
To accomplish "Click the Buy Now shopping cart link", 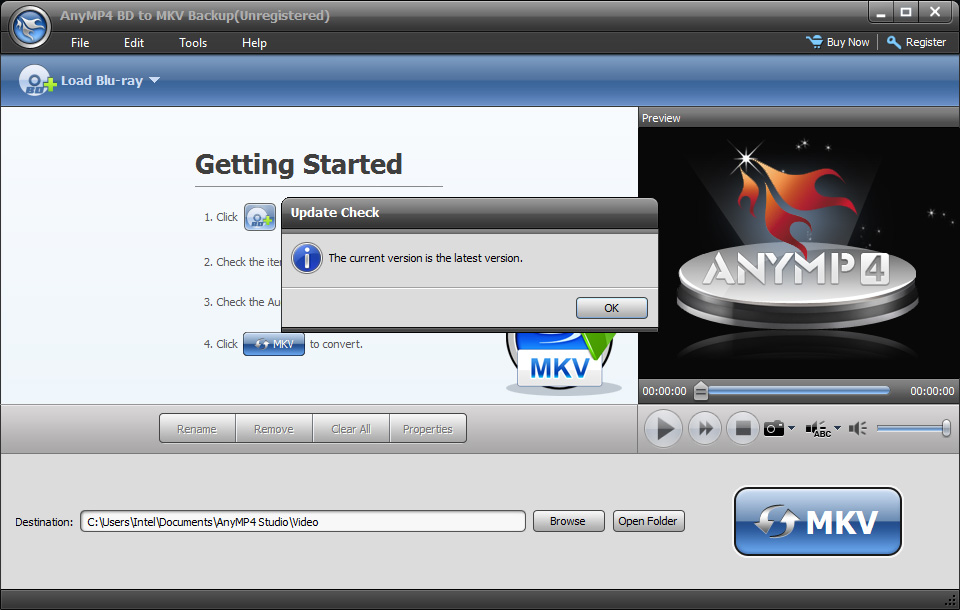I will click(838, 42).
